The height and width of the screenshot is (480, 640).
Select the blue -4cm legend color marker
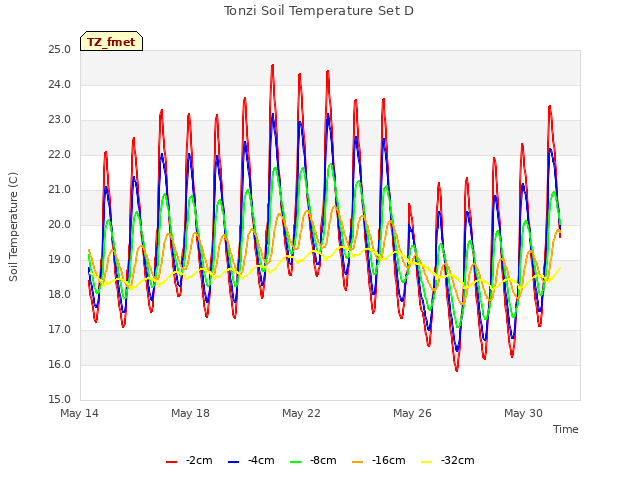point(233,462)
